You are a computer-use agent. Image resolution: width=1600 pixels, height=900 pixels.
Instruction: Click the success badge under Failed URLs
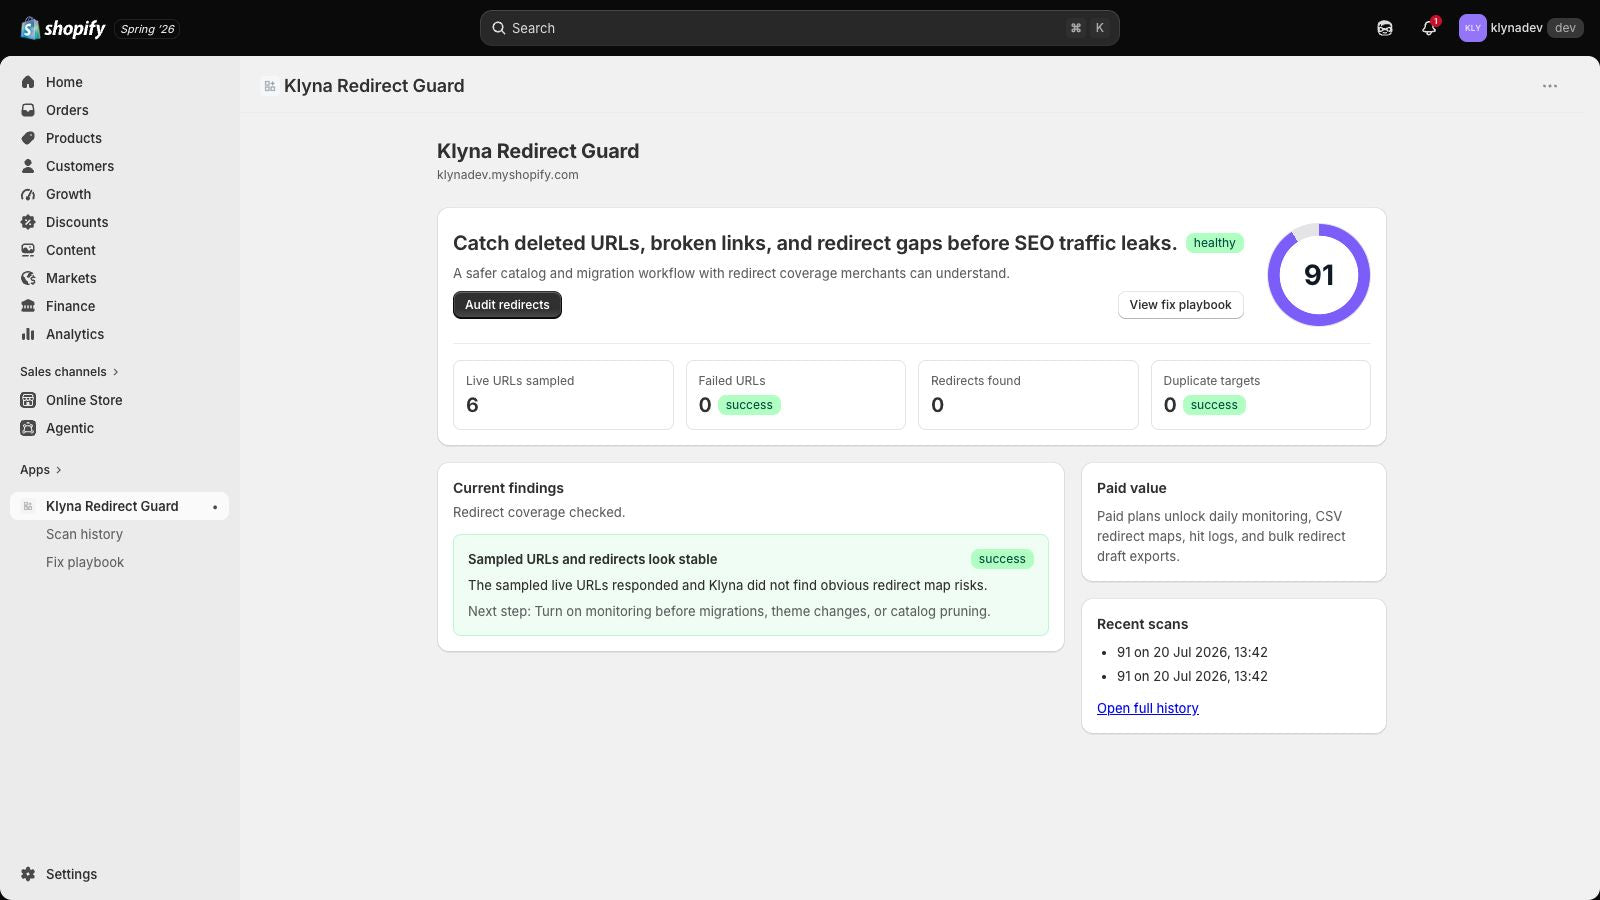pos(749,405)
